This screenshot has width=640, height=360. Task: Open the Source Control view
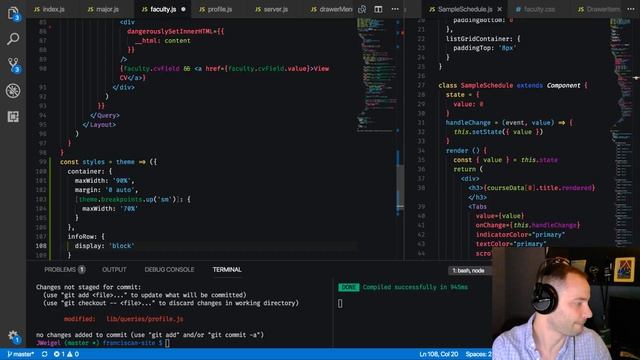13,65
